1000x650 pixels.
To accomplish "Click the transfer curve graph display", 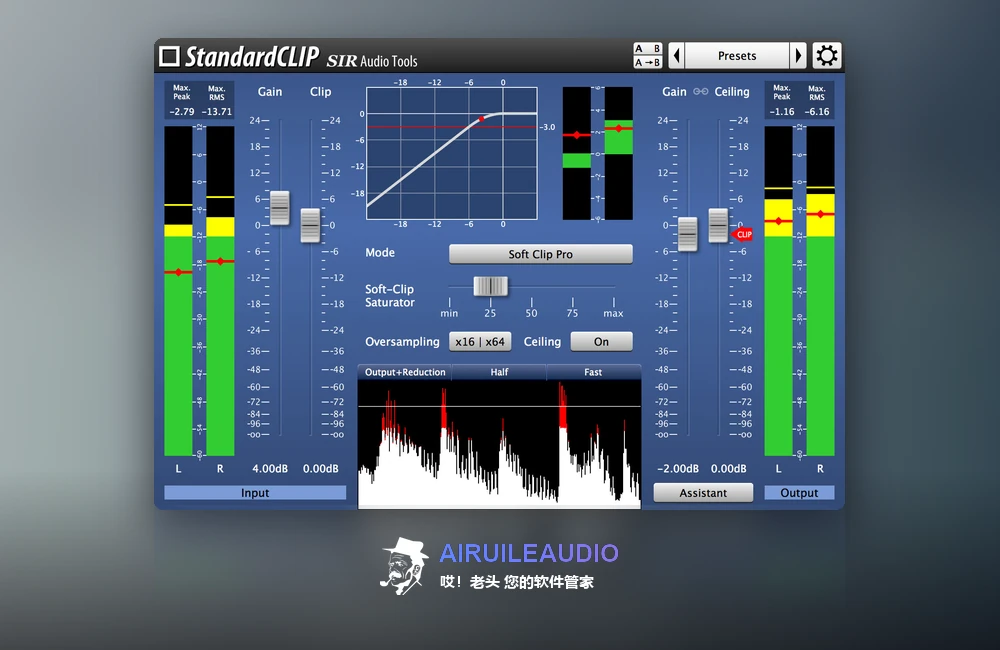I will pos(452,154).
